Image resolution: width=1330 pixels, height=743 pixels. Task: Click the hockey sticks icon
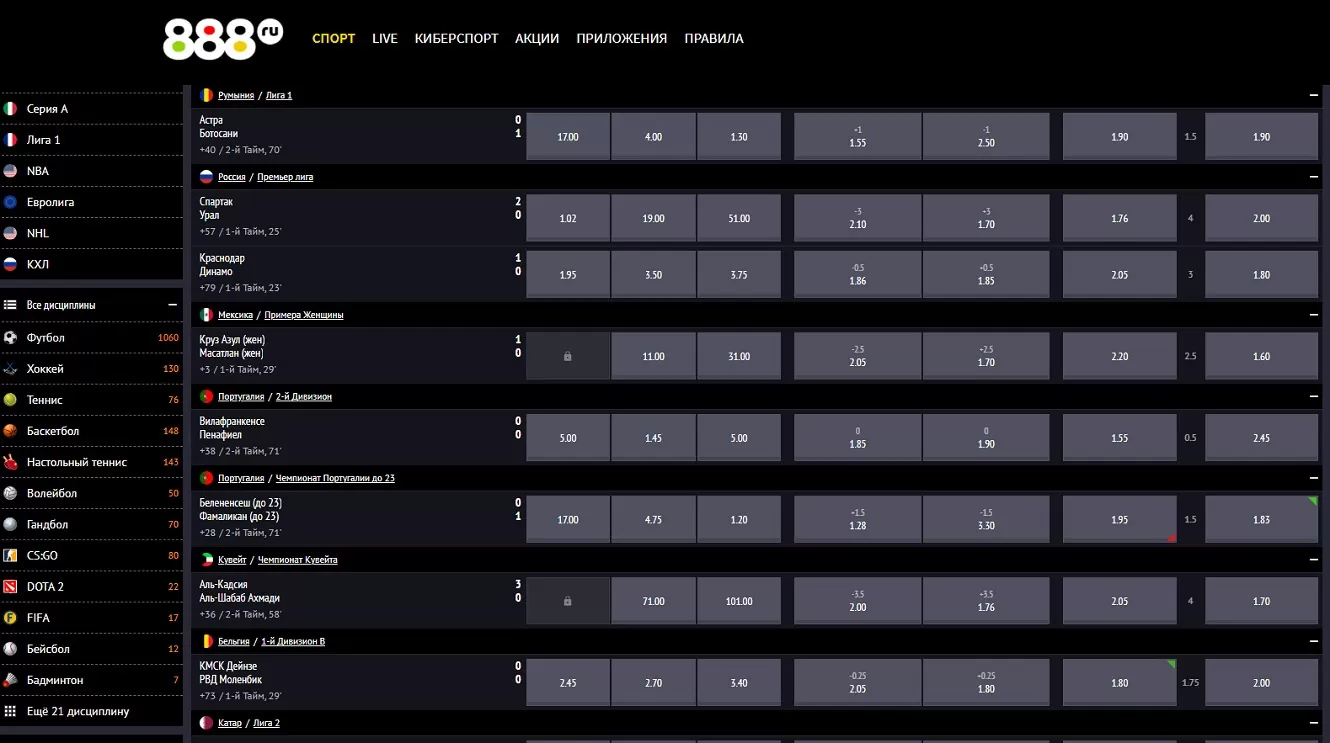[11, 369]
